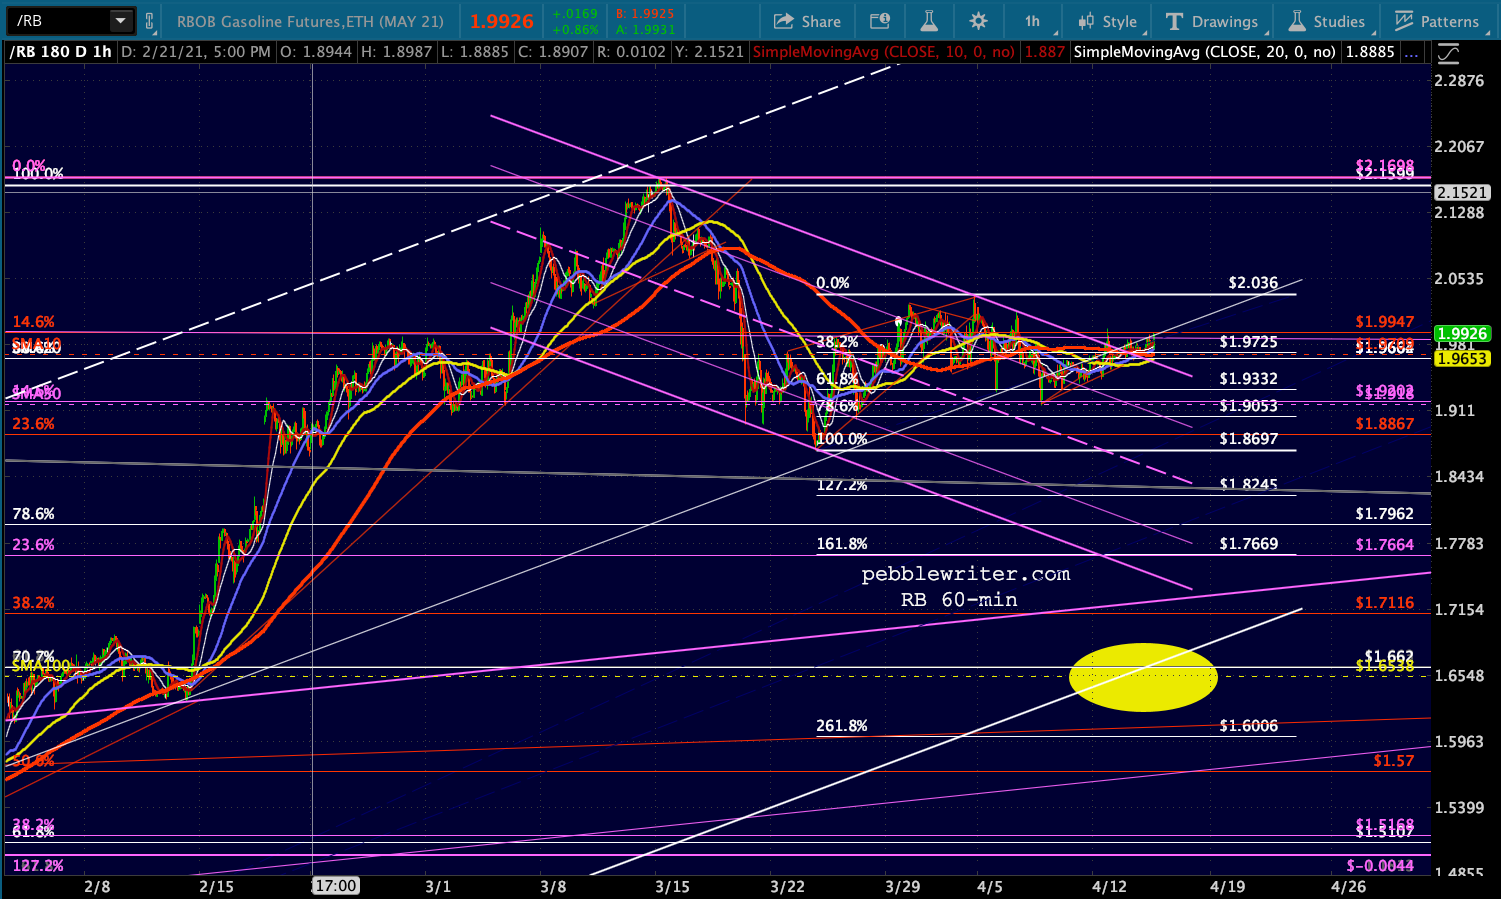Viewport: 1501px width, 899px height.
Task: Click the last price 1.9926 in the header
Action: 502,21
